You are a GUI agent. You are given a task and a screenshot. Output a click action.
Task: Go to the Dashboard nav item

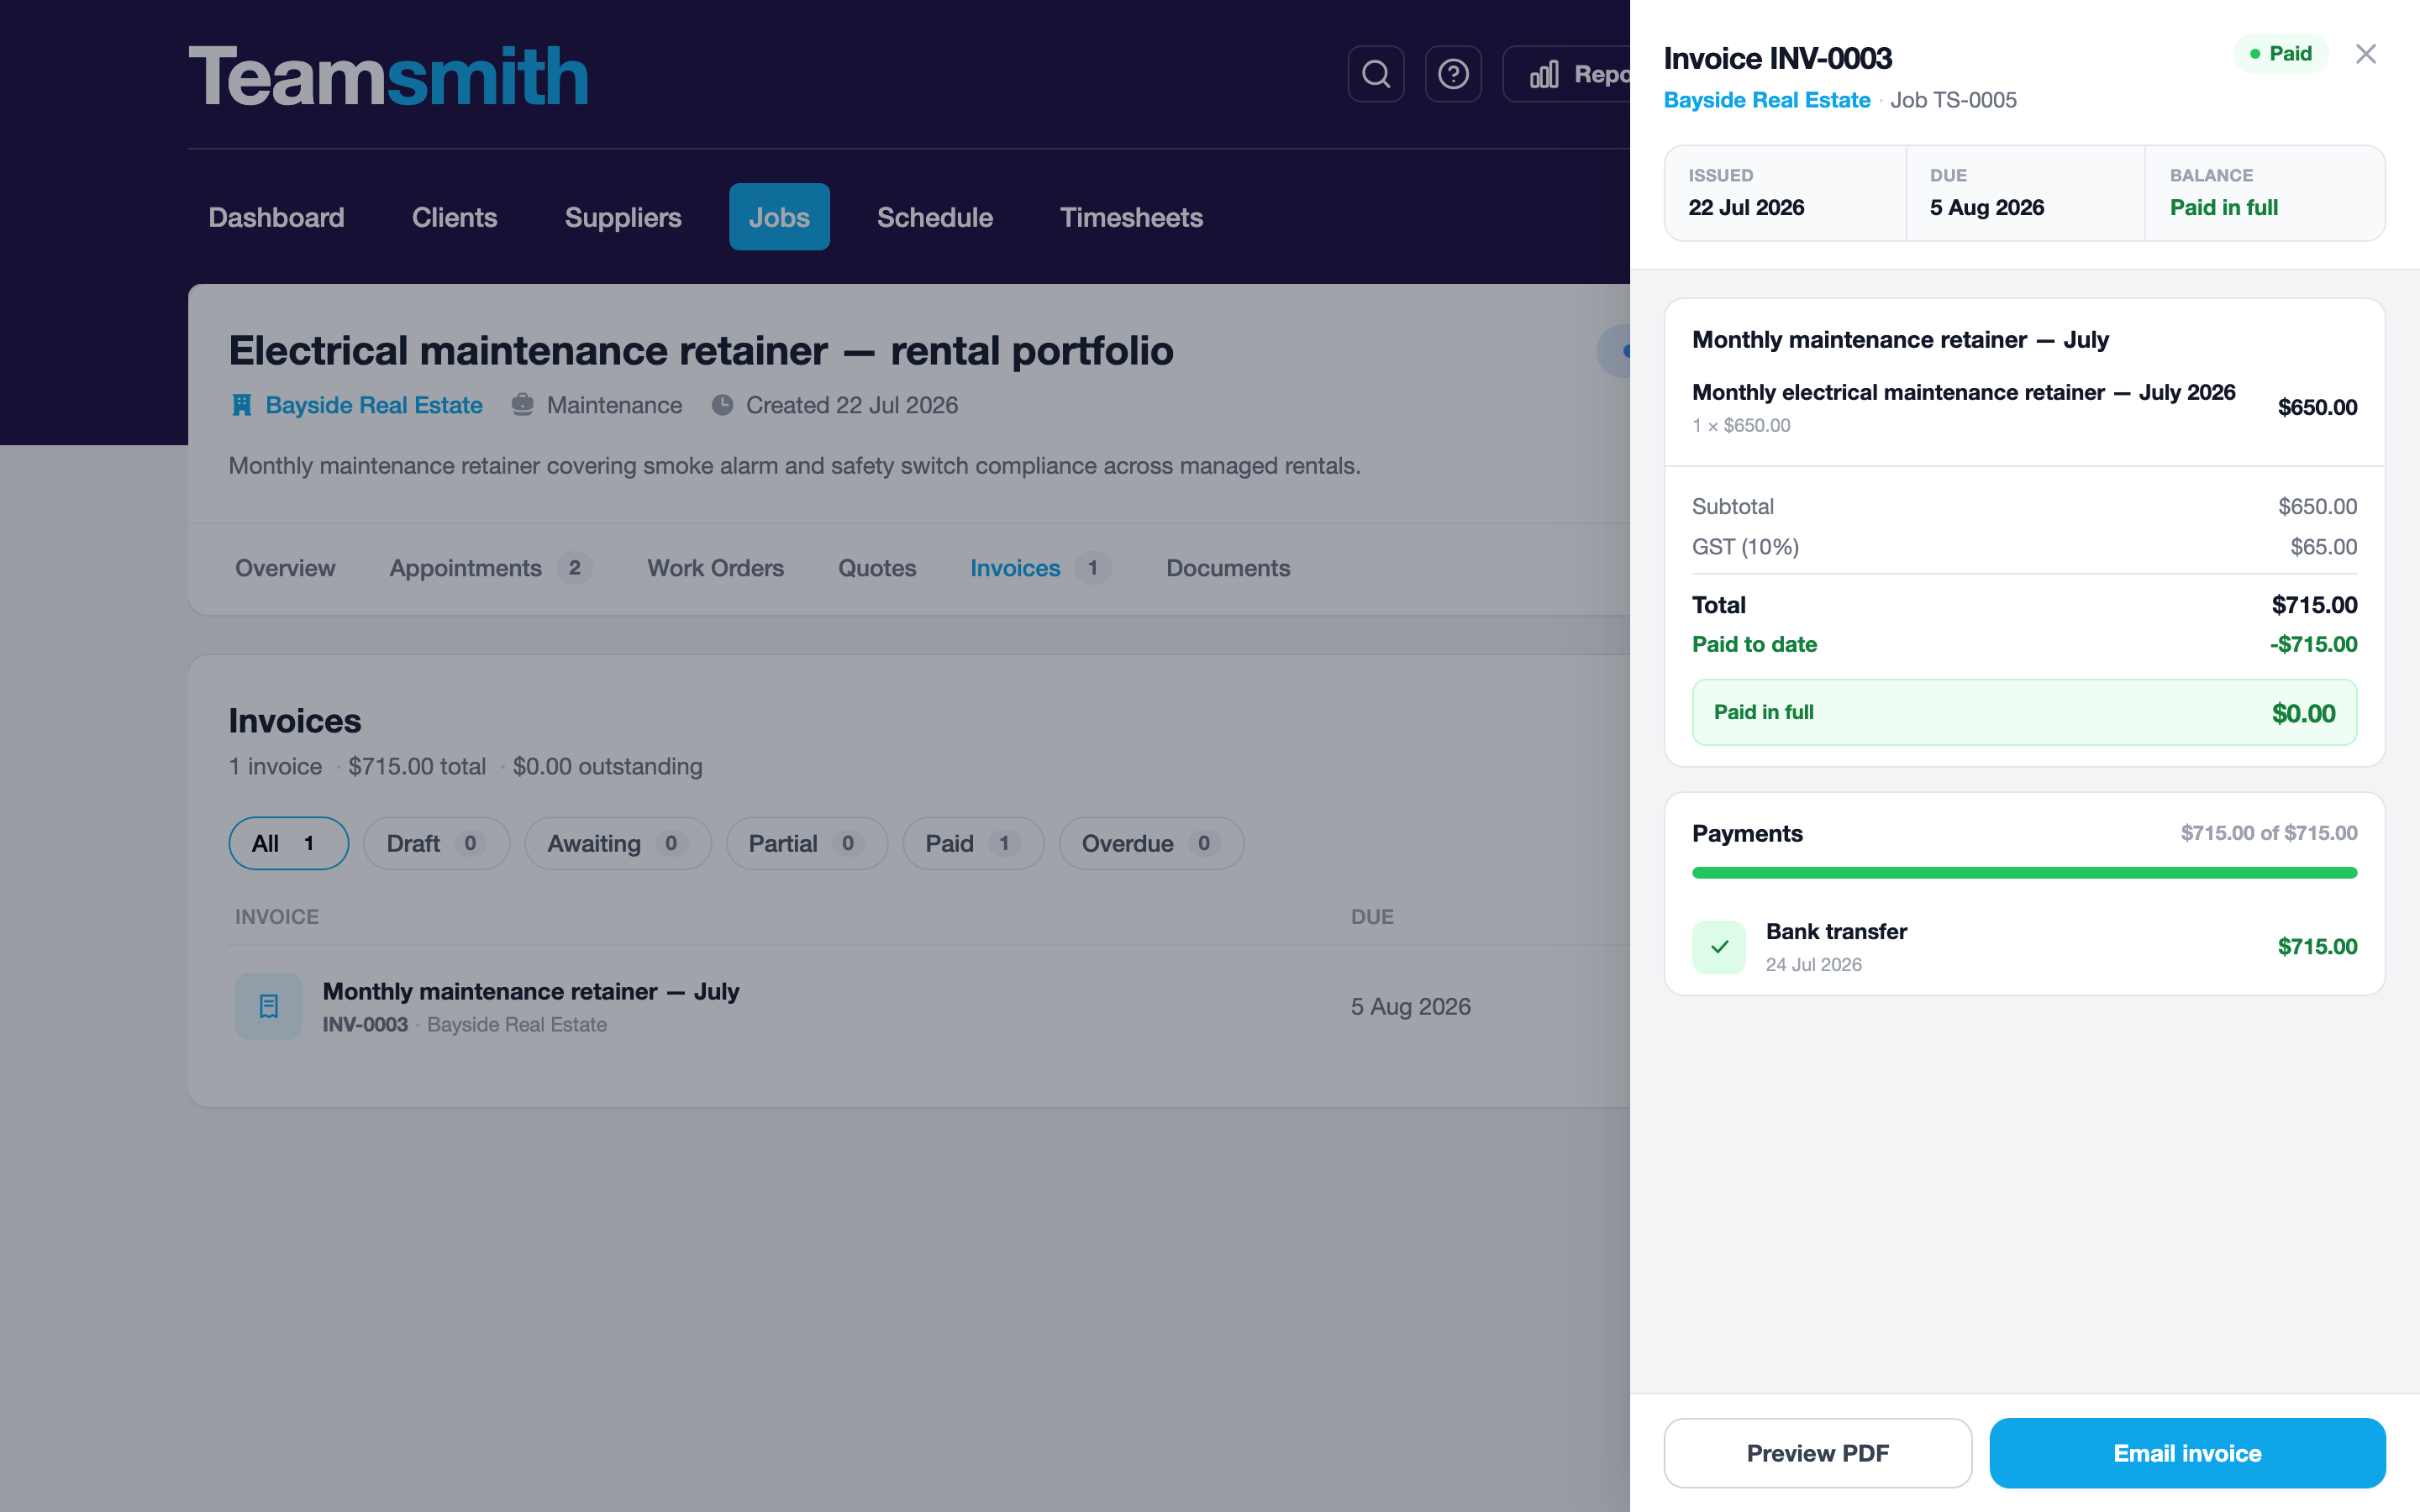[x=276, y=217]
